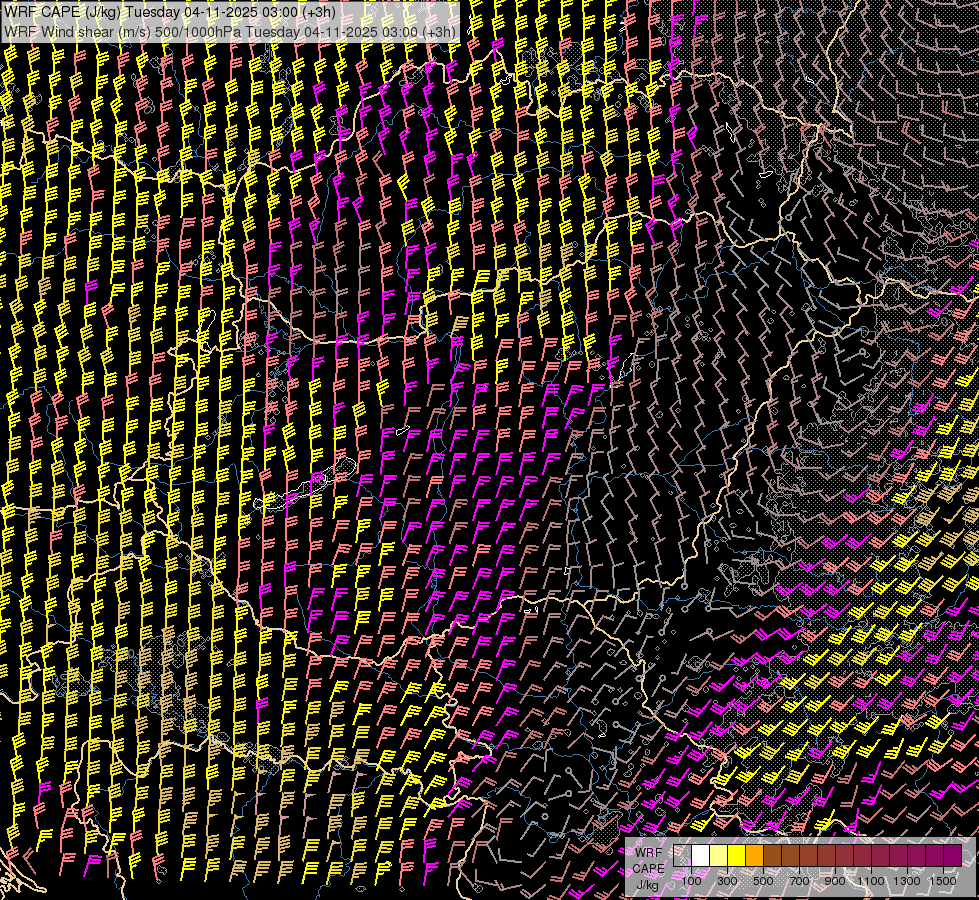Select the pale yellow CAPE legend swatch

click(x=718, y=856)
